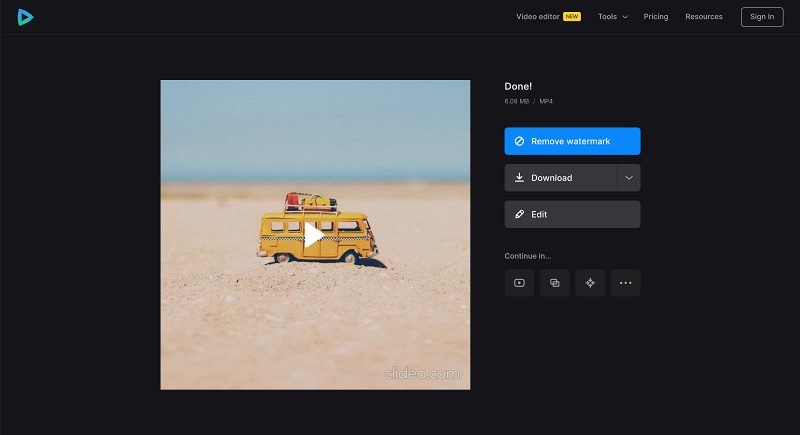Open the Resources menu item
Image resolution: width=800 pixels, height=435 pixels.
[x=704, y=16]
